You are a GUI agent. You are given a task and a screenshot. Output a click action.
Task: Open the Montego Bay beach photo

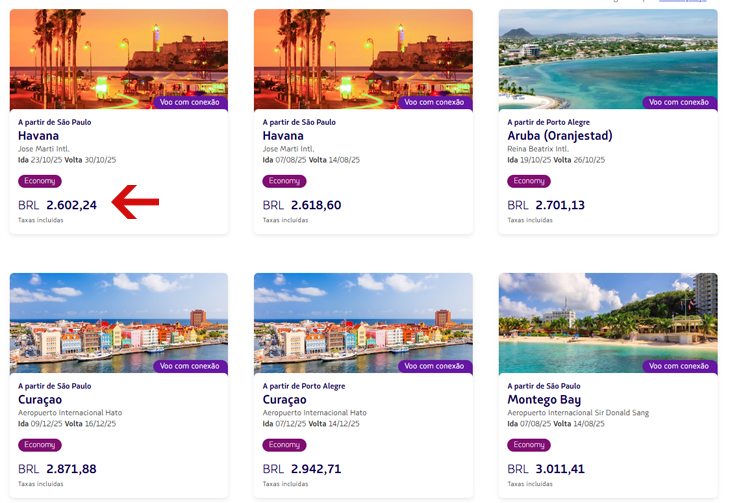(x=608, y=323)
